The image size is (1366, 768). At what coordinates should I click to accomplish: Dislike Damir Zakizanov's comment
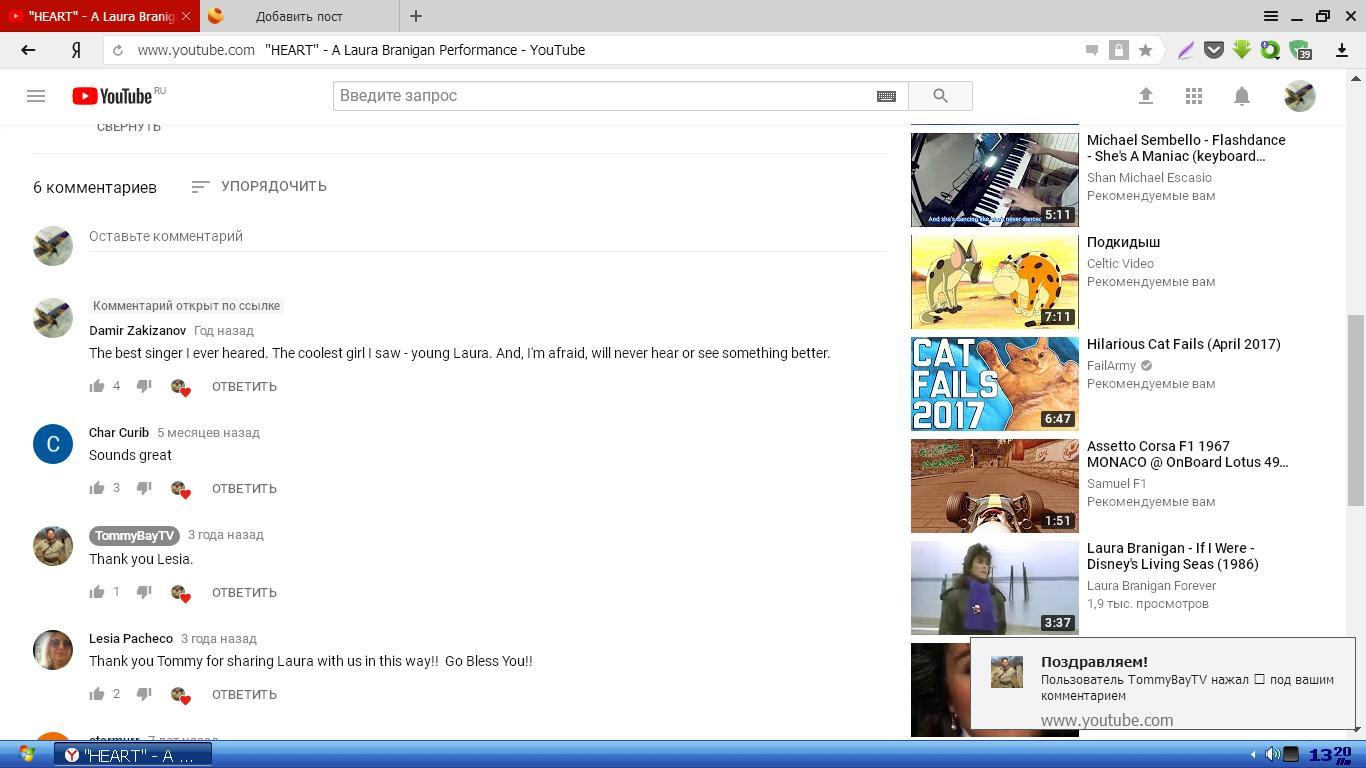point(144,386)
